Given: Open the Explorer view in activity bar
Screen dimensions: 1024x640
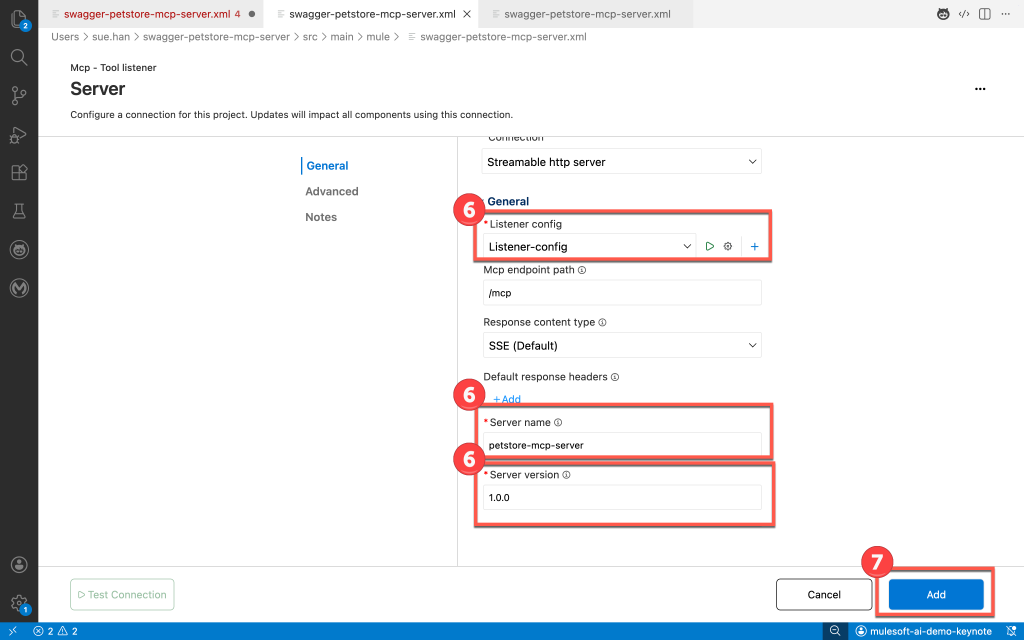Looking at the screenshot, I should pyautogui.click(x=18, y=19).
